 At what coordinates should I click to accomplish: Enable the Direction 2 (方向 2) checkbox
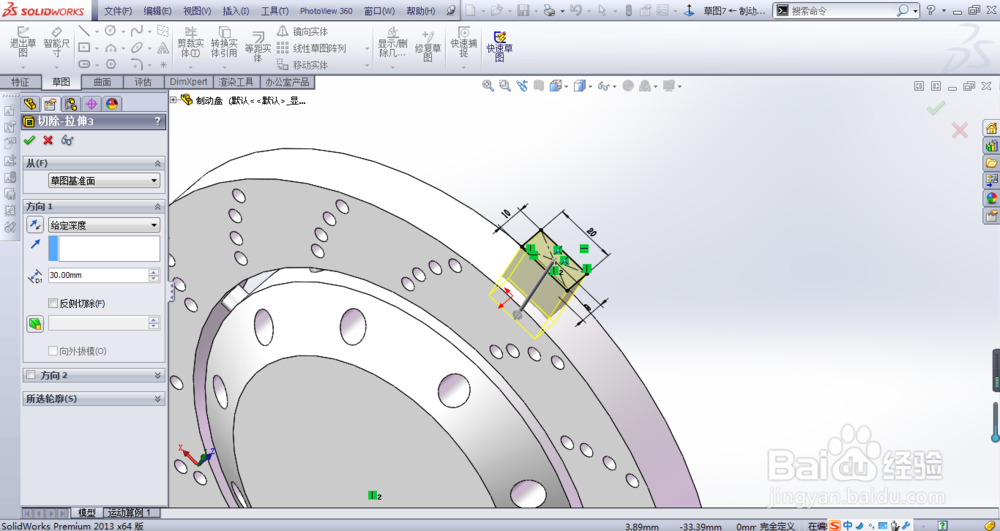click(x=31, y=375)
